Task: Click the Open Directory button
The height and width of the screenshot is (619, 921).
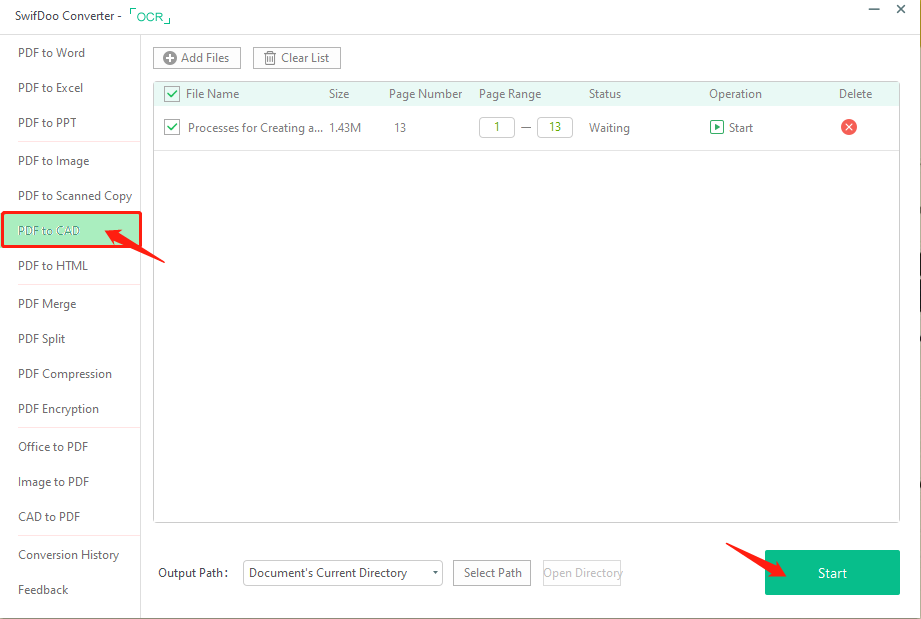Action: point(582,573)
